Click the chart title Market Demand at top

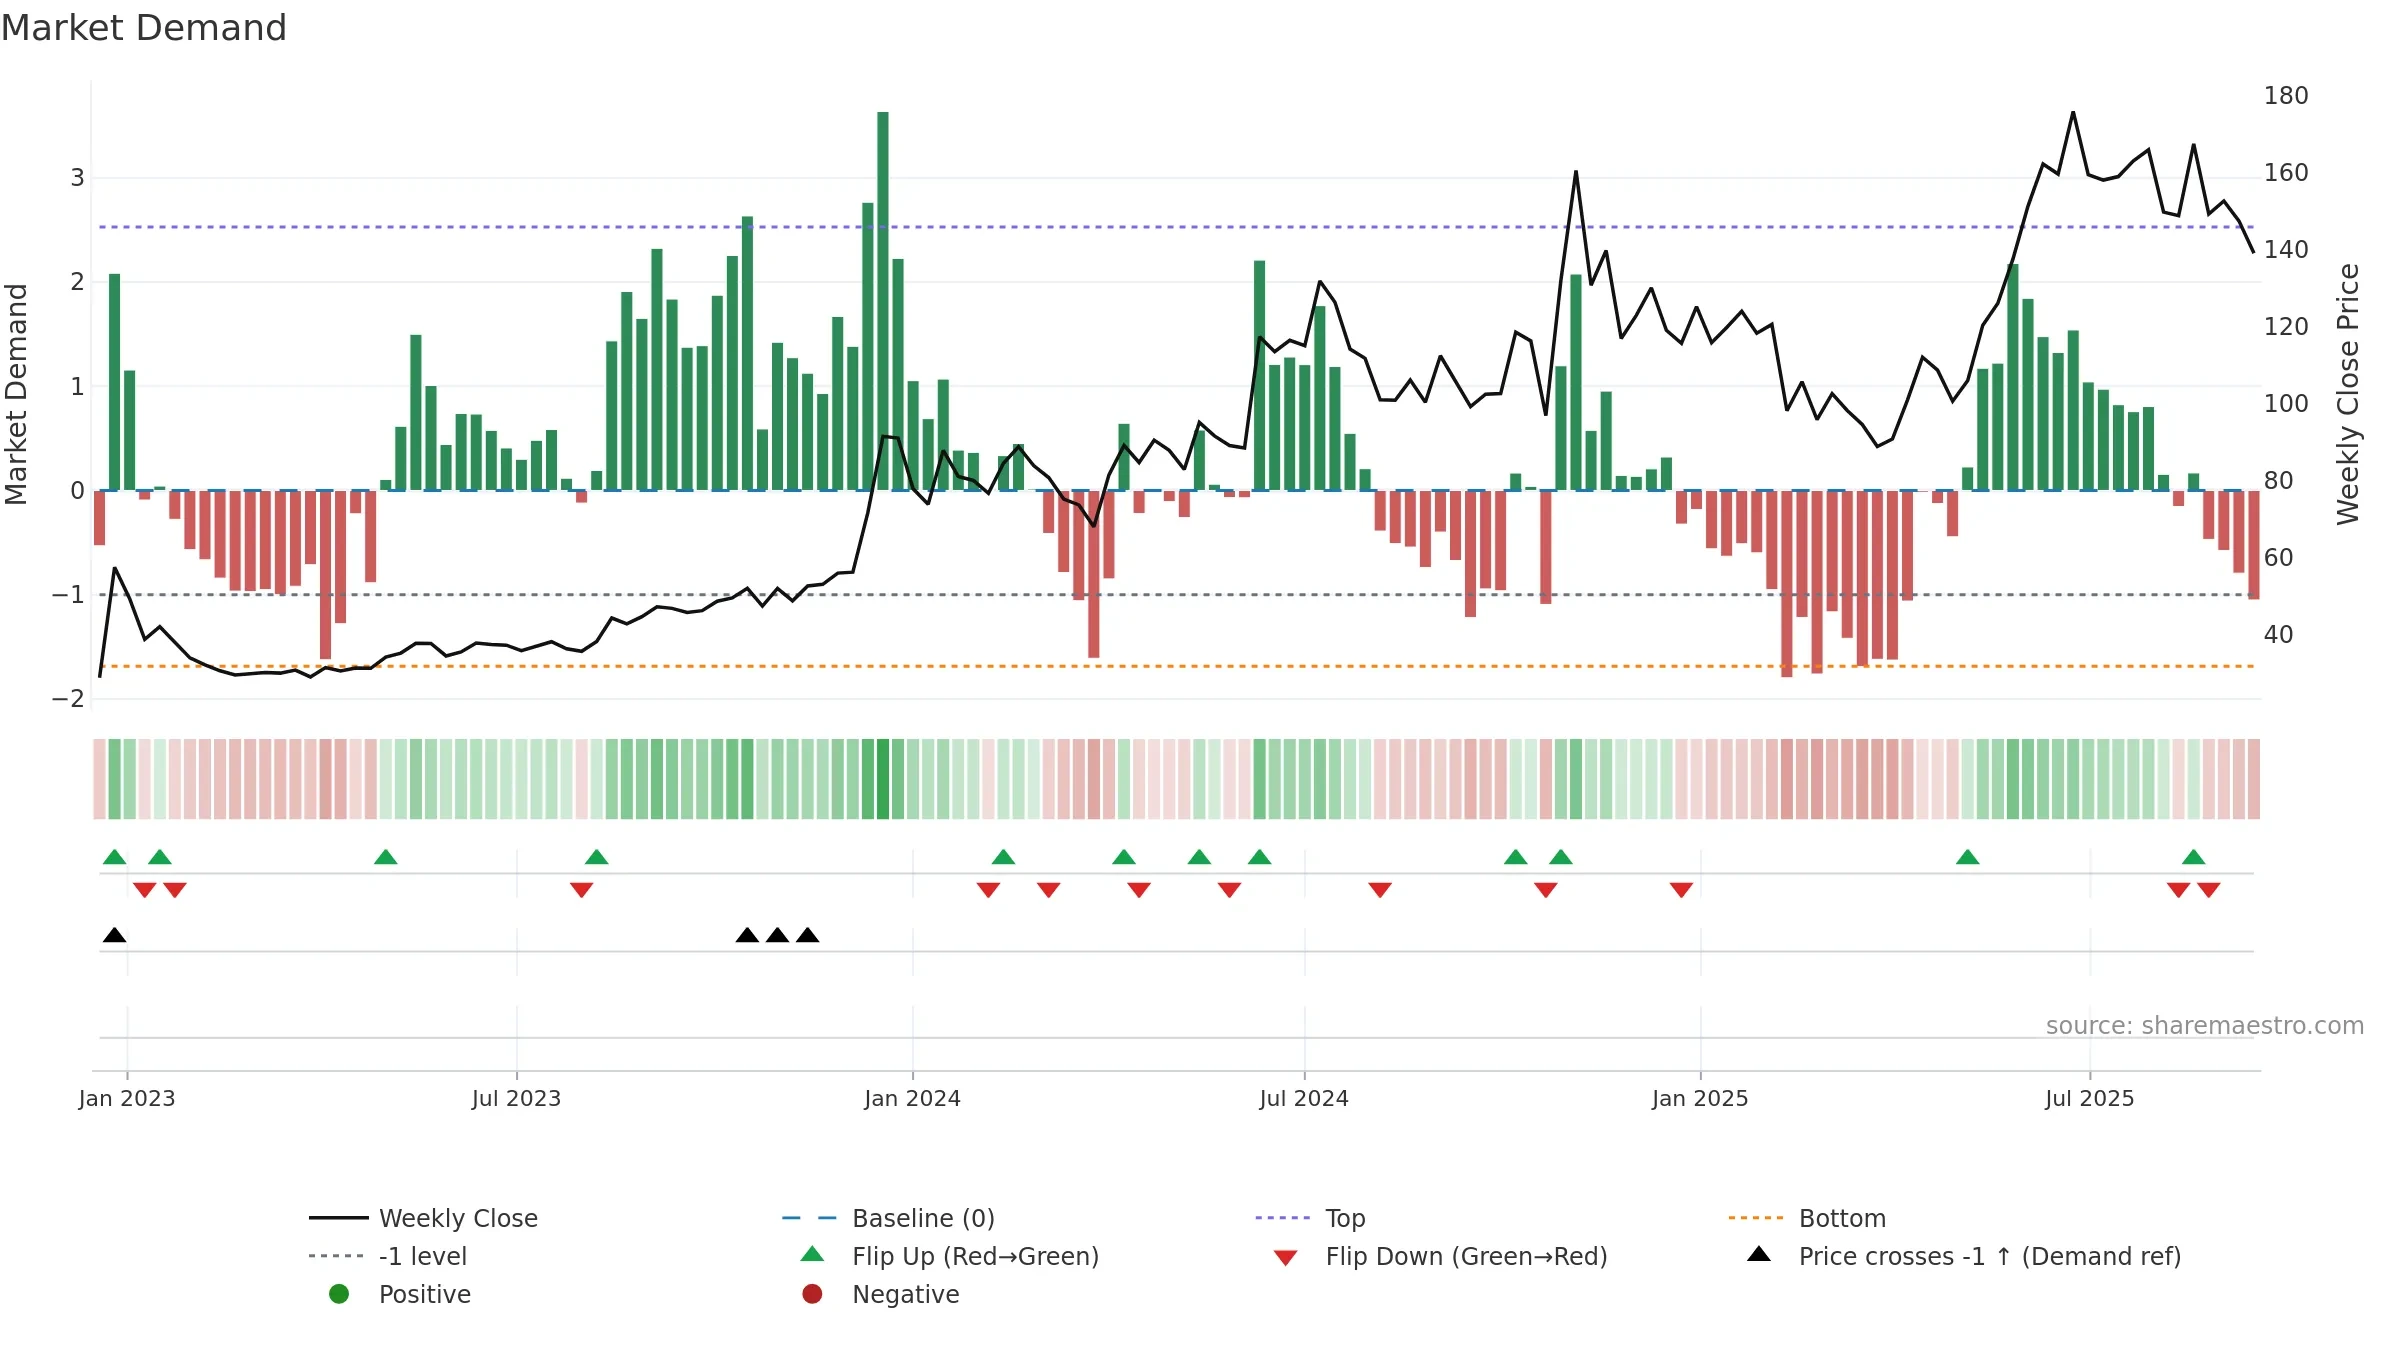point(144,28)
